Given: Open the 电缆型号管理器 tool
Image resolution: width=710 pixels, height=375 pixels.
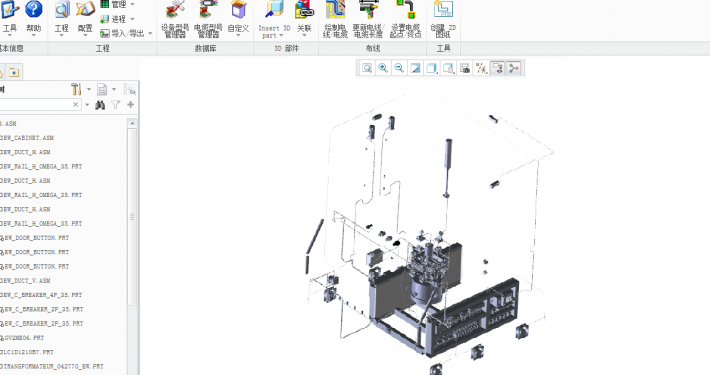Looking at the screenshot, I should point(208,19).
